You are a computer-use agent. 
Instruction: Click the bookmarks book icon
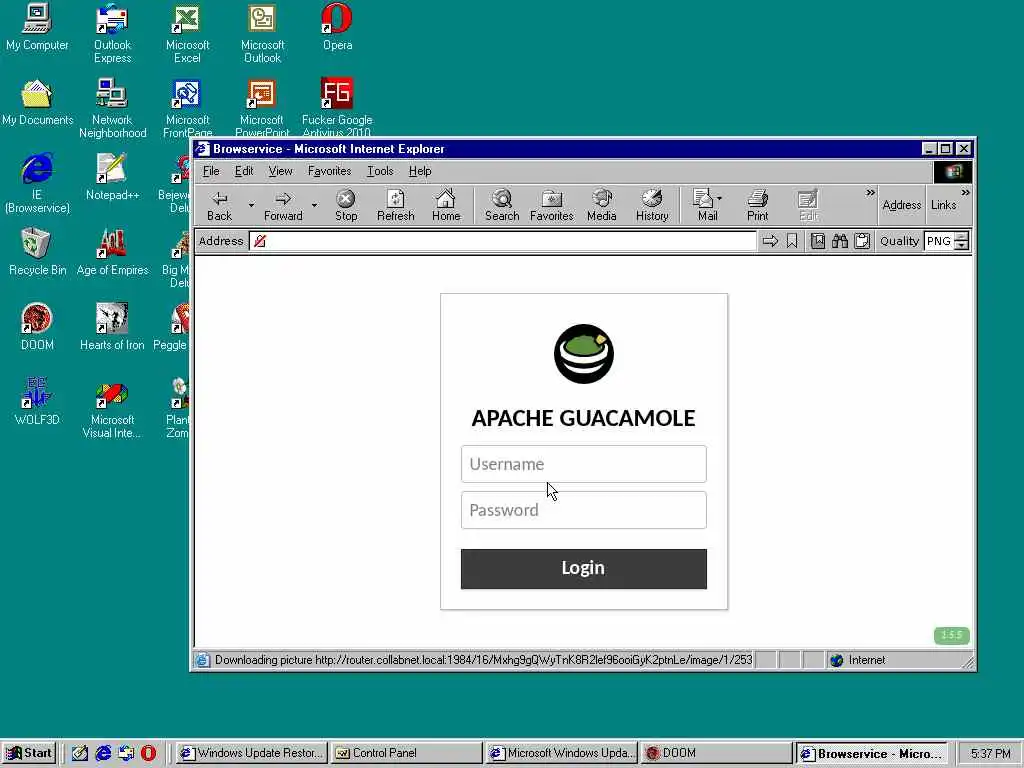[818, 241]
